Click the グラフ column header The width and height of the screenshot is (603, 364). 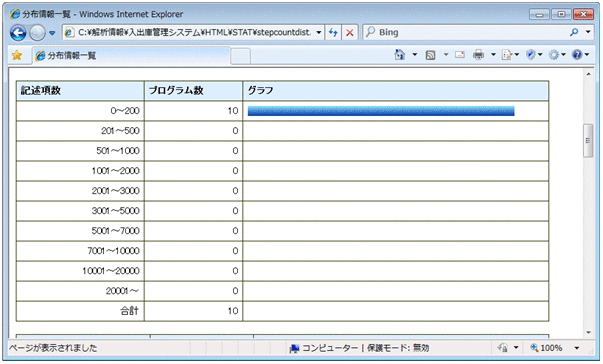tap(396, 91)
